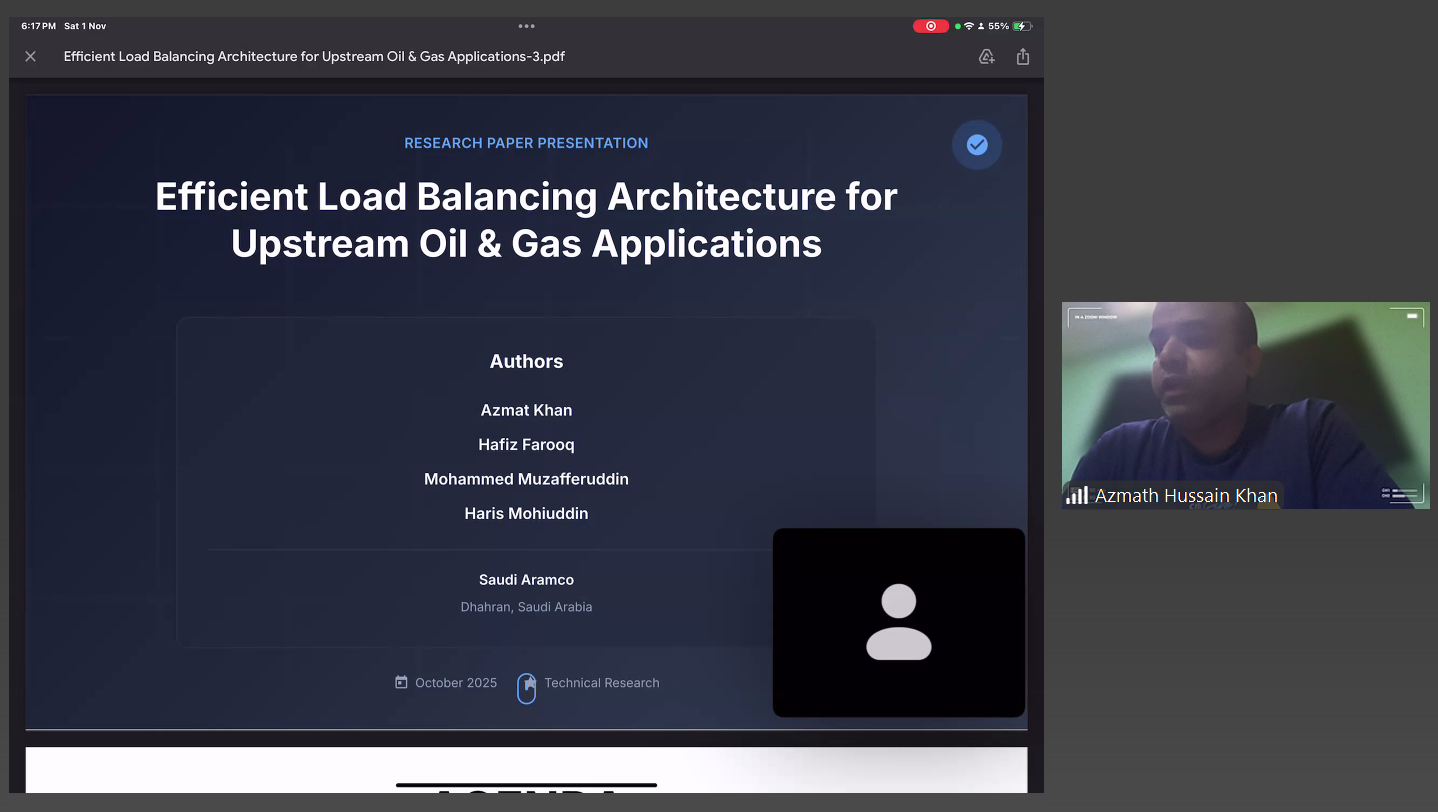Viewport: 1438px width, 812px height.
Task: Tap the battery indicator in status bar
Action: [x=1021, y=26]
